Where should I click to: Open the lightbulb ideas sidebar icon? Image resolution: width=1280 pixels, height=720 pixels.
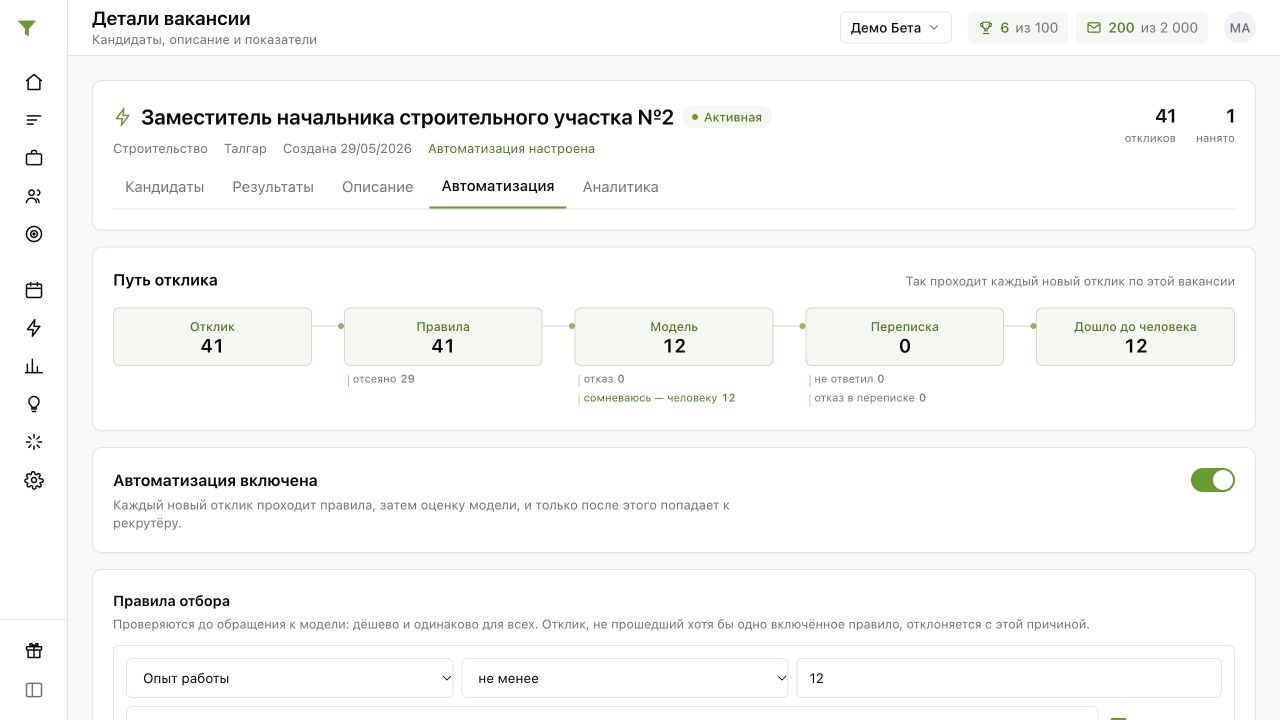[x=34, y=404]
